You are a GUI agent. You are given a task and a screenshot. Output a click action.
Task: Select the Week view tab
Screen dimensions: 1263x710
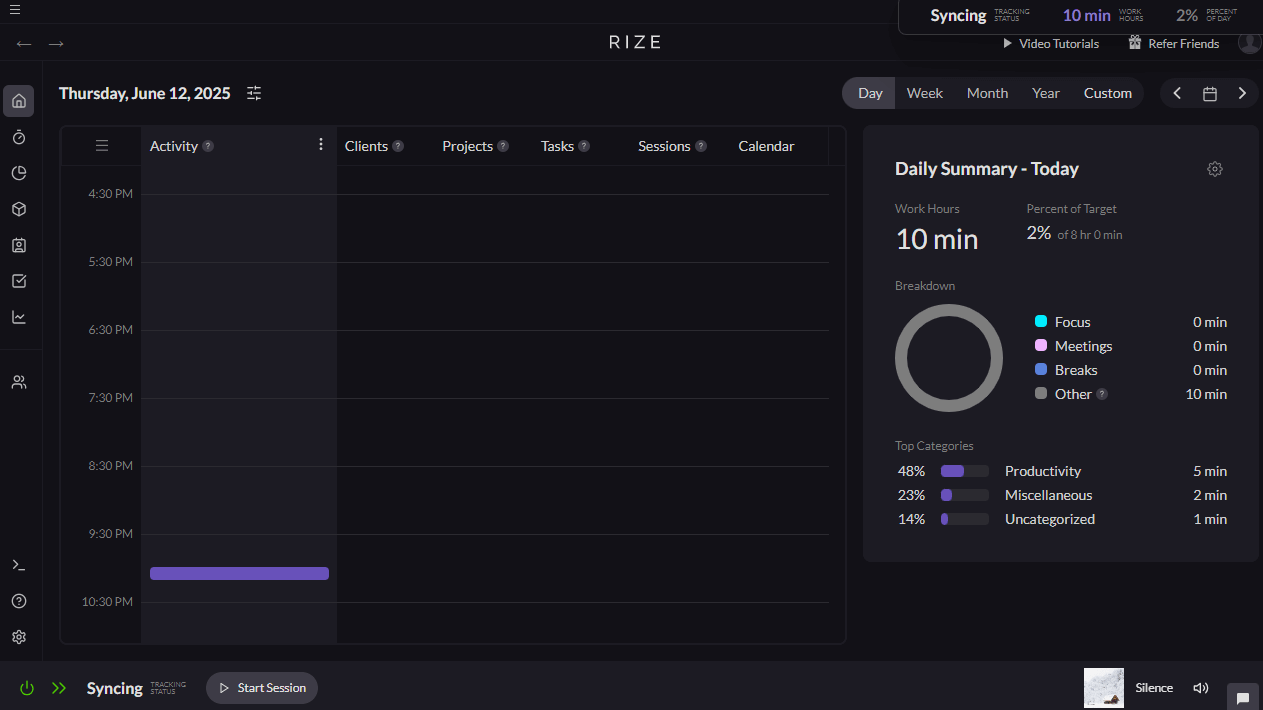pos(925,93)
